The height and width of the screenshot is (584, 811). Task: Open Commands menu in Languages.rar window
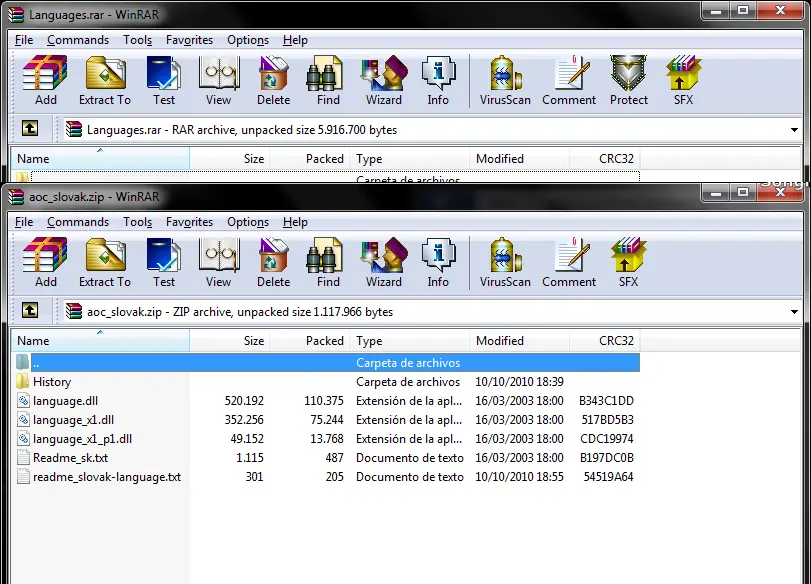(78, 40)
